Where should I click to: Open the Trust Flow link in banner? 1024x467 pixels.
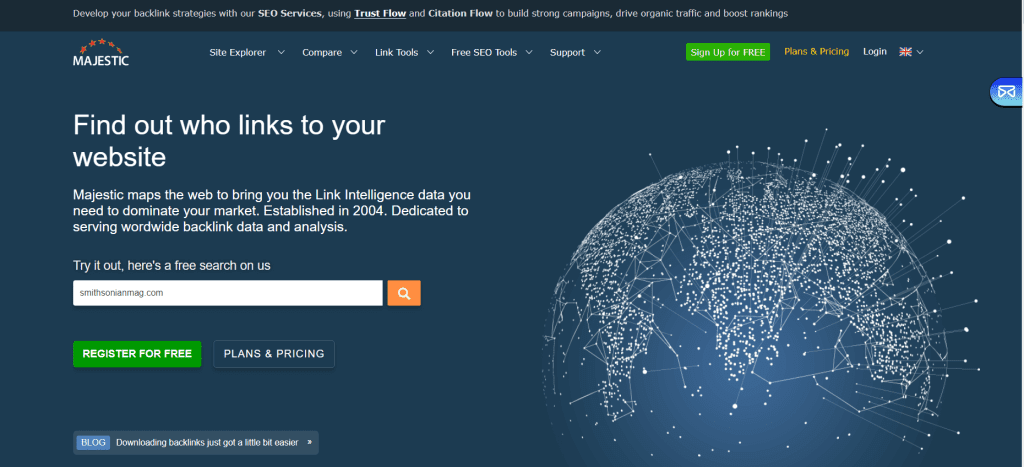click(380, 13)
